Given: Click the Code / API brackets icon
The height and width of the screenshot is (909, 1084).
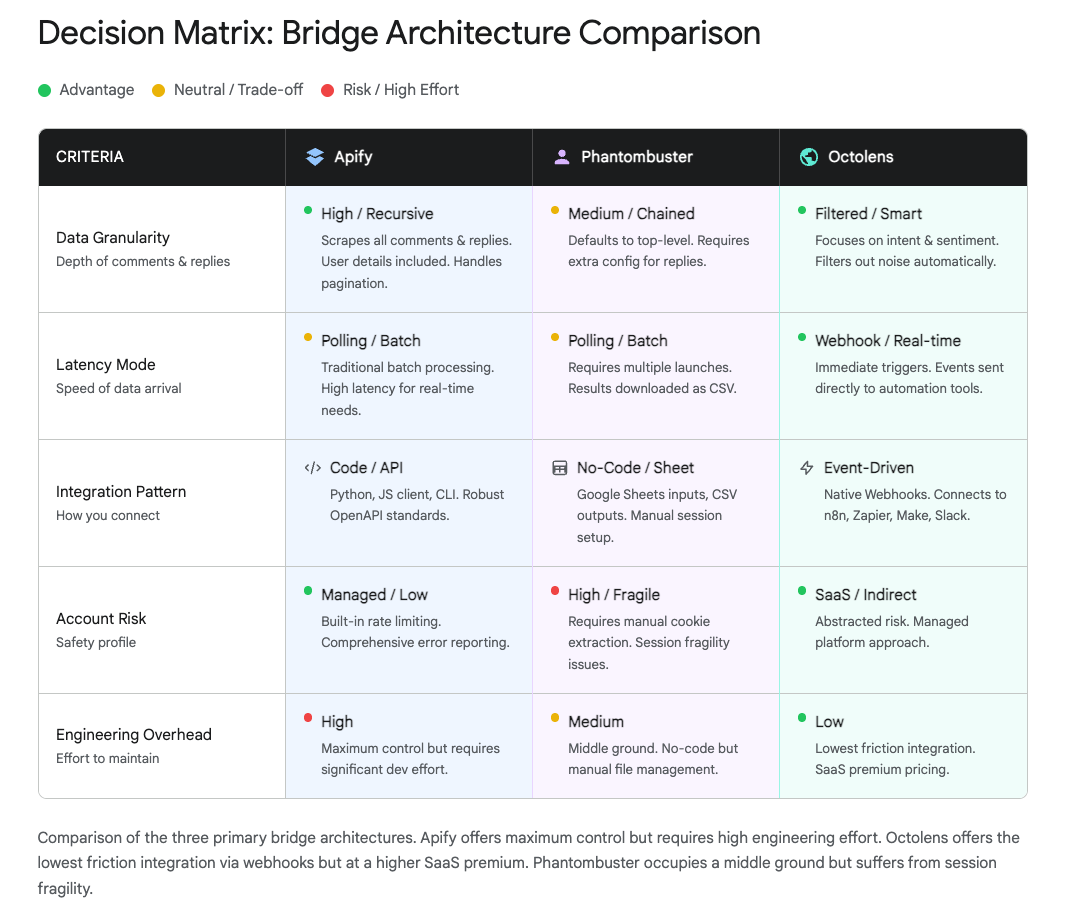Looking at the screenshot, I should (313, 467).
